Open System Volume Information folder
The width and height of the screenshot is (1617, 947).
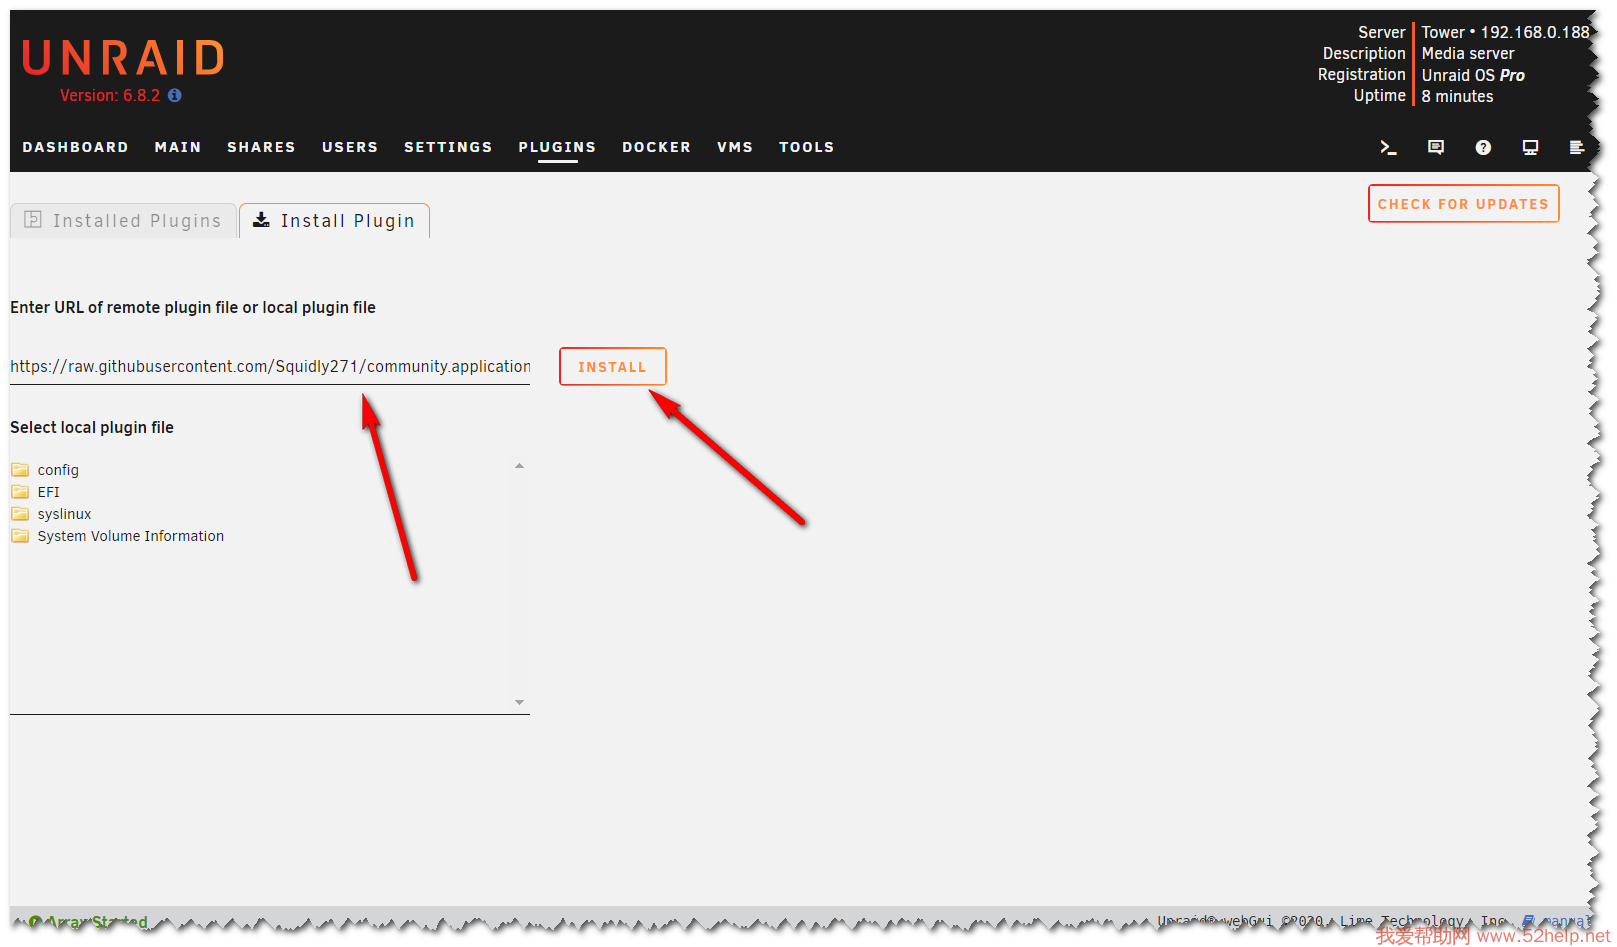pos(130,536)
